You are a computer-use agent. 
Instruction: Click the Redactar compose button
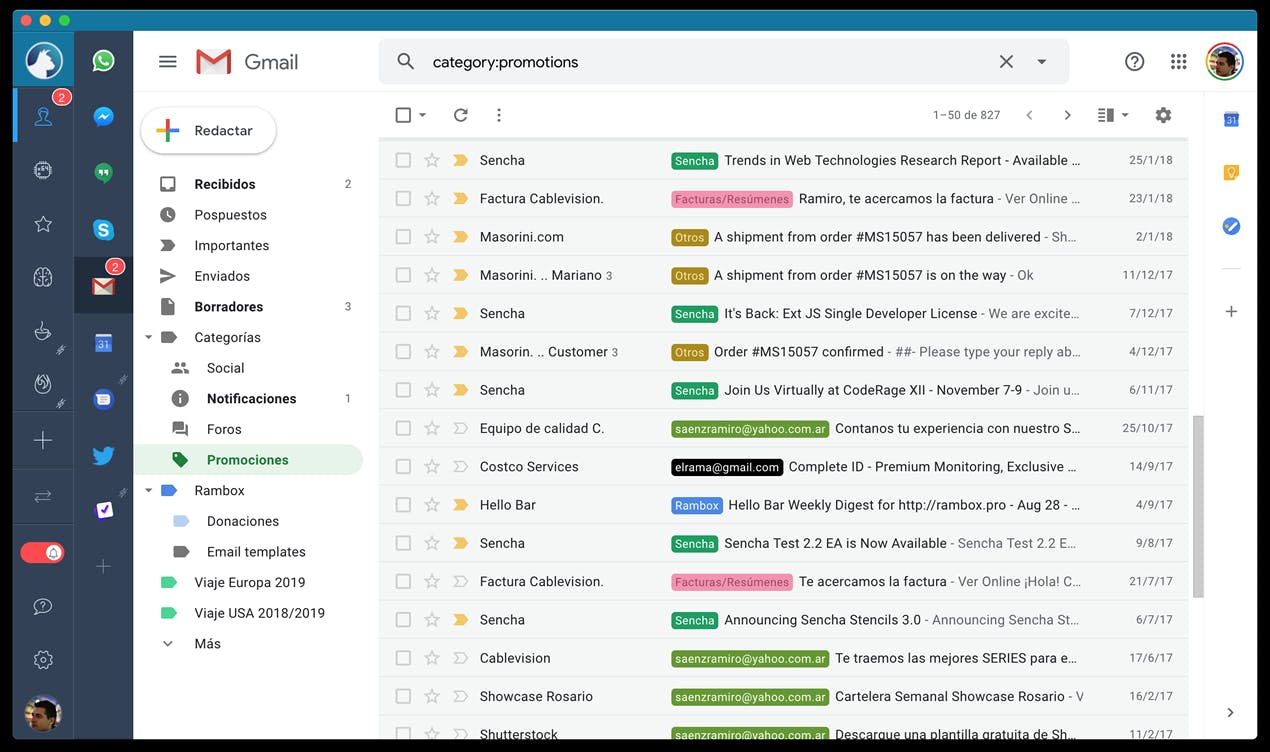point(208,131)
